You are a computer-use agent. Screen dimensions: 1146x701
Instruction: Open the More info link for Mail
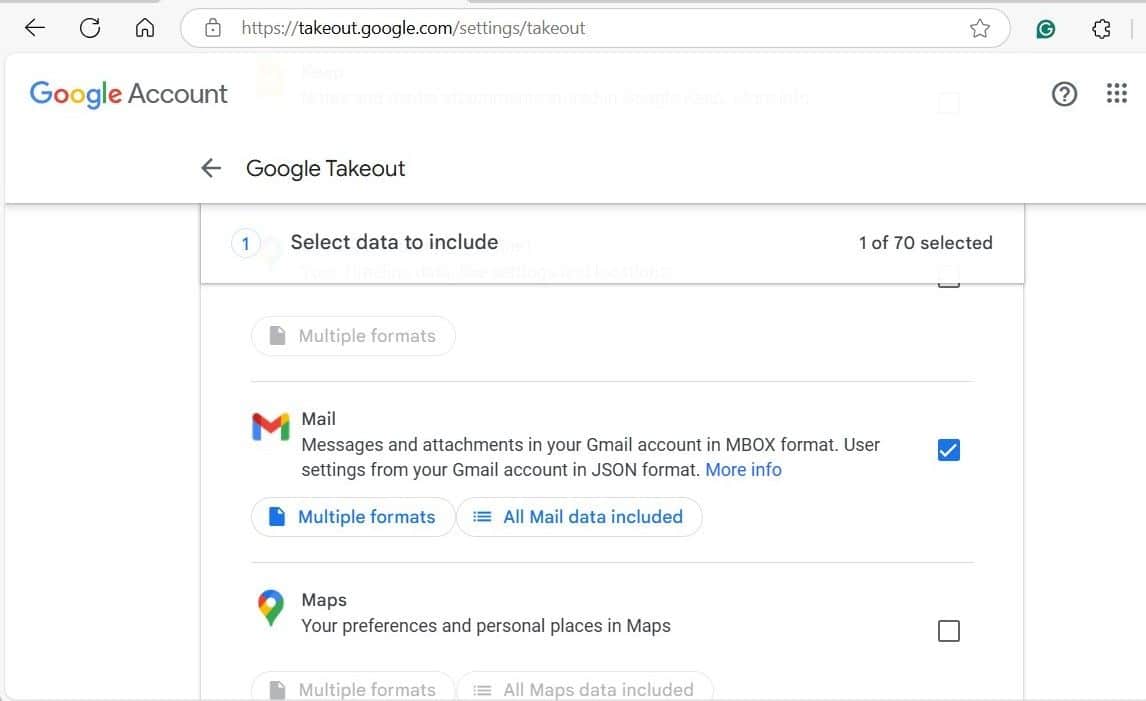click(743, 469)
